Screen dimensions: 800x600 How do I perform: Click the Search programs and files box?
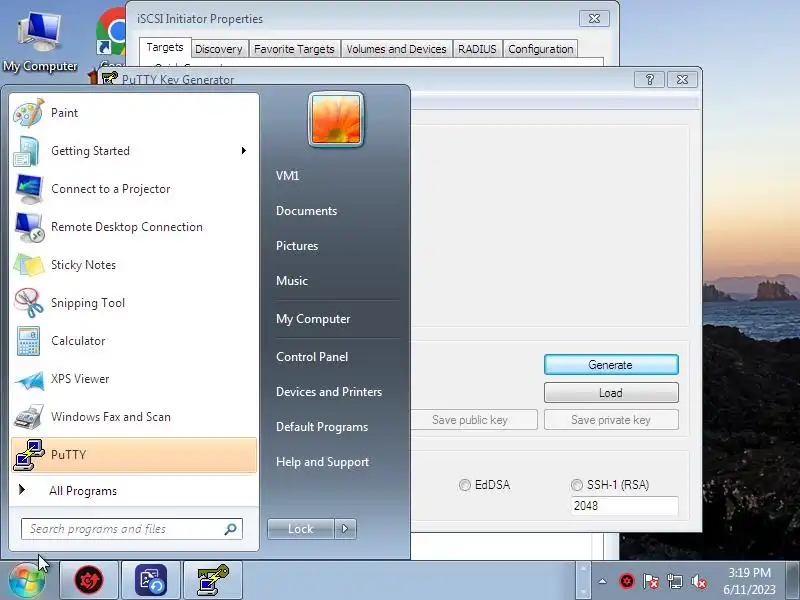point(132,529)
